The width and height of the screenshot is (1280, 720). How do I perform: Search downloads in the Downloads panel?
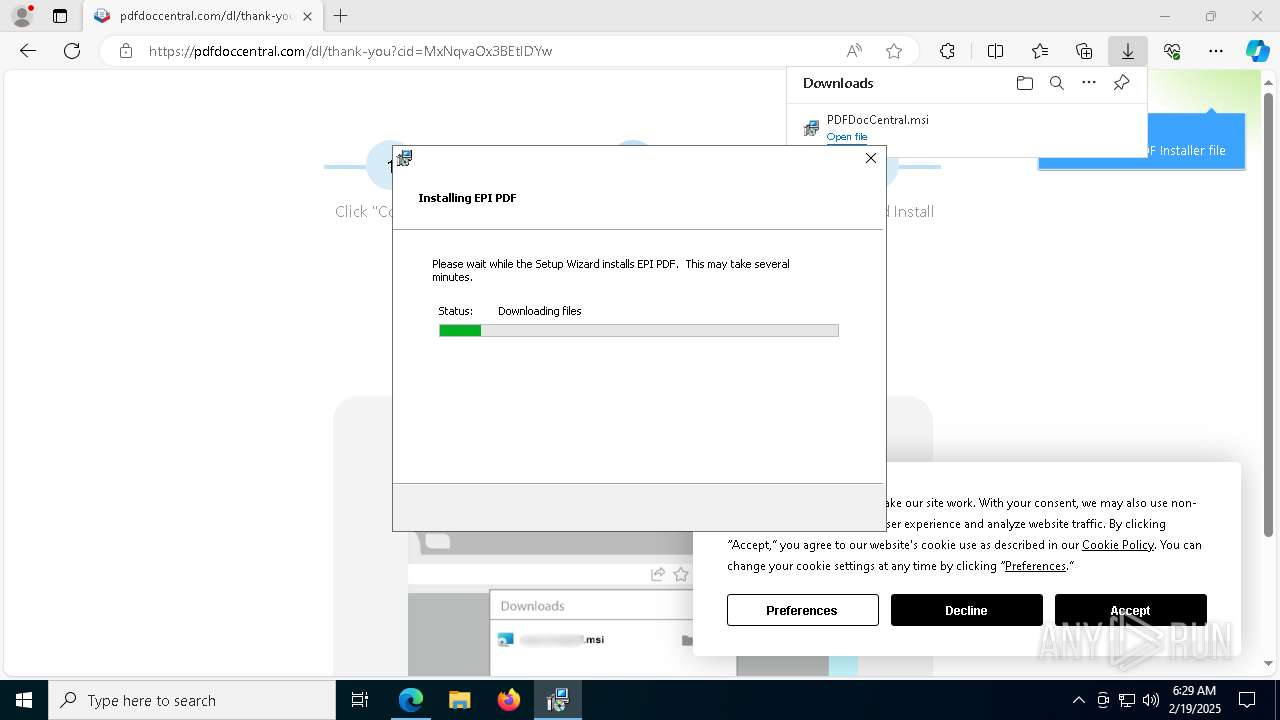(1057, 83)
